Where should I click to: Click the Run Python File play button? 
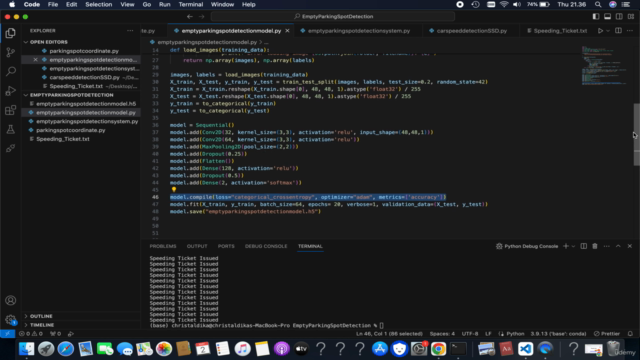(x=600, y=31)
